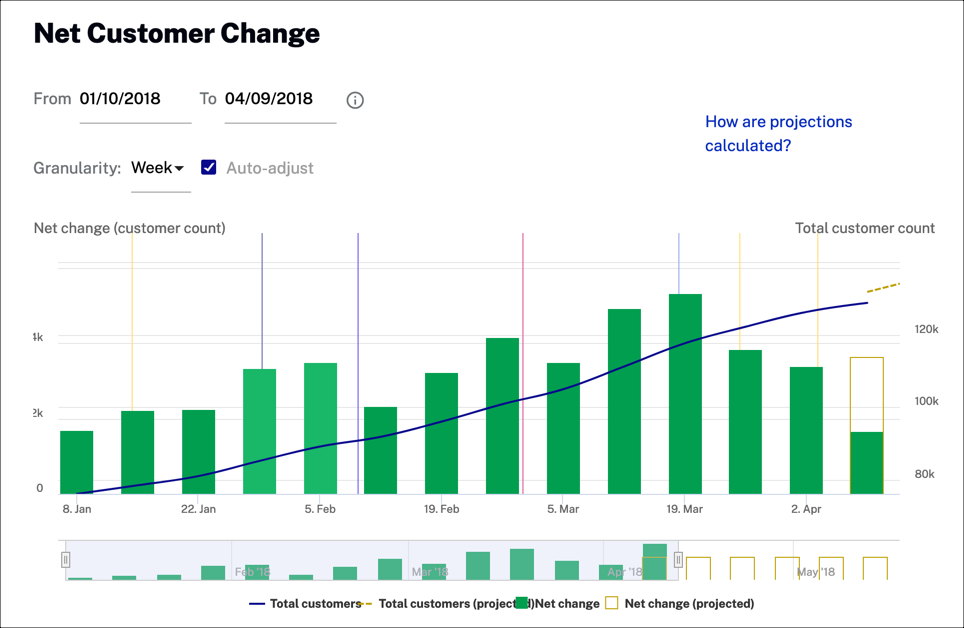Select the green Net change legend swatch

(520, 603)
